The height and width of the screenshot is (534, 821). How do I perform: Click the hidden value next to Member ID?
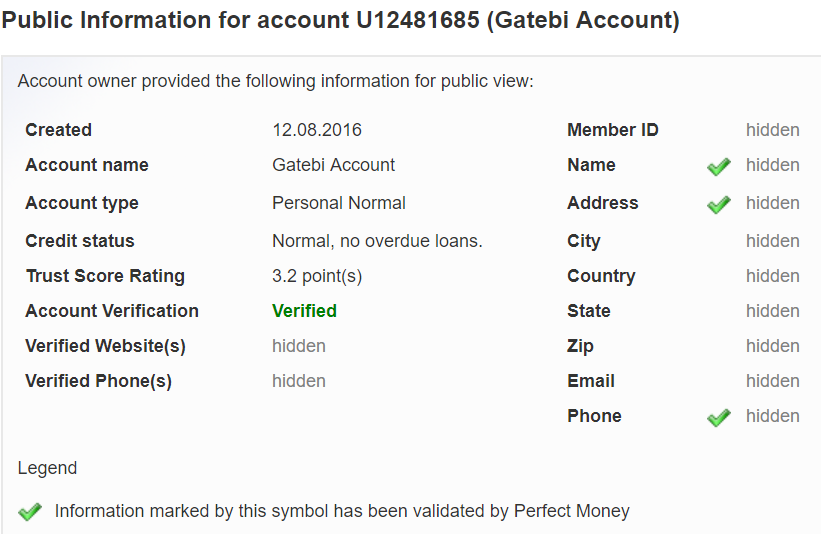(773, 130)
